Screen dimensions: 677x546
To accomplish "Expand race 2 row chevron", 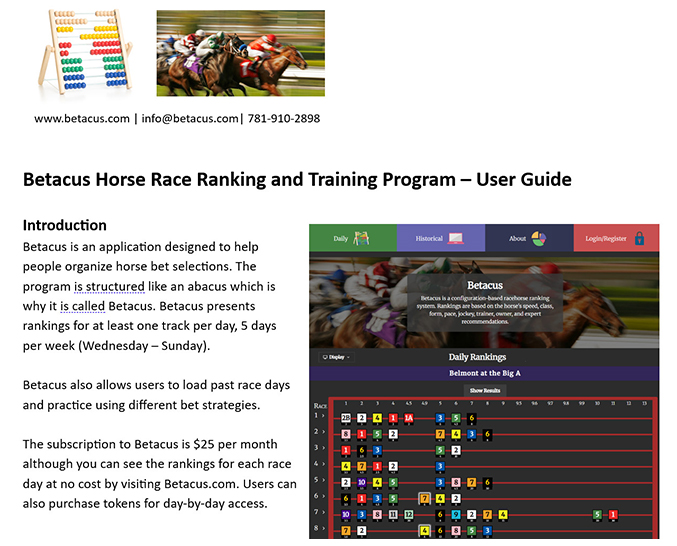I will click(323, 432).
